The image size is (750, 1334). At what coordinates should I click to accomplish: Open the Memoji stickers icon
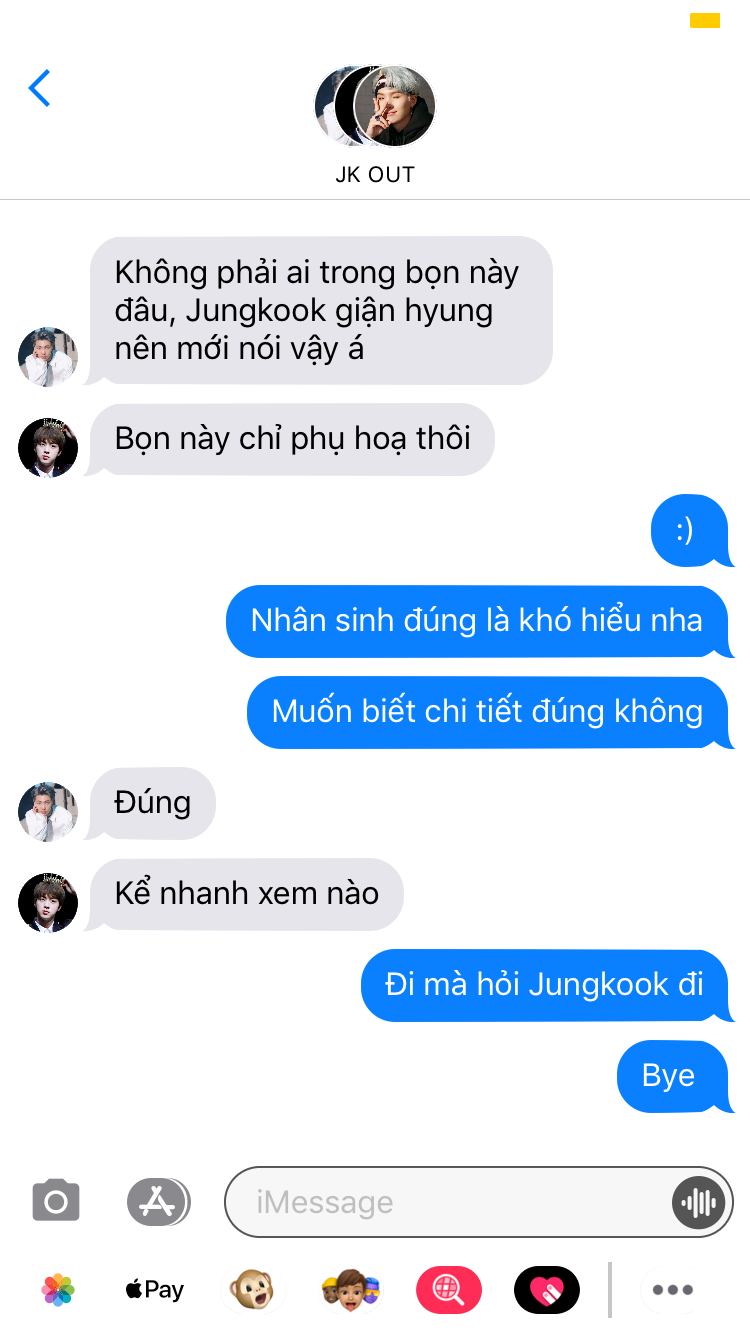[350, 1290]
